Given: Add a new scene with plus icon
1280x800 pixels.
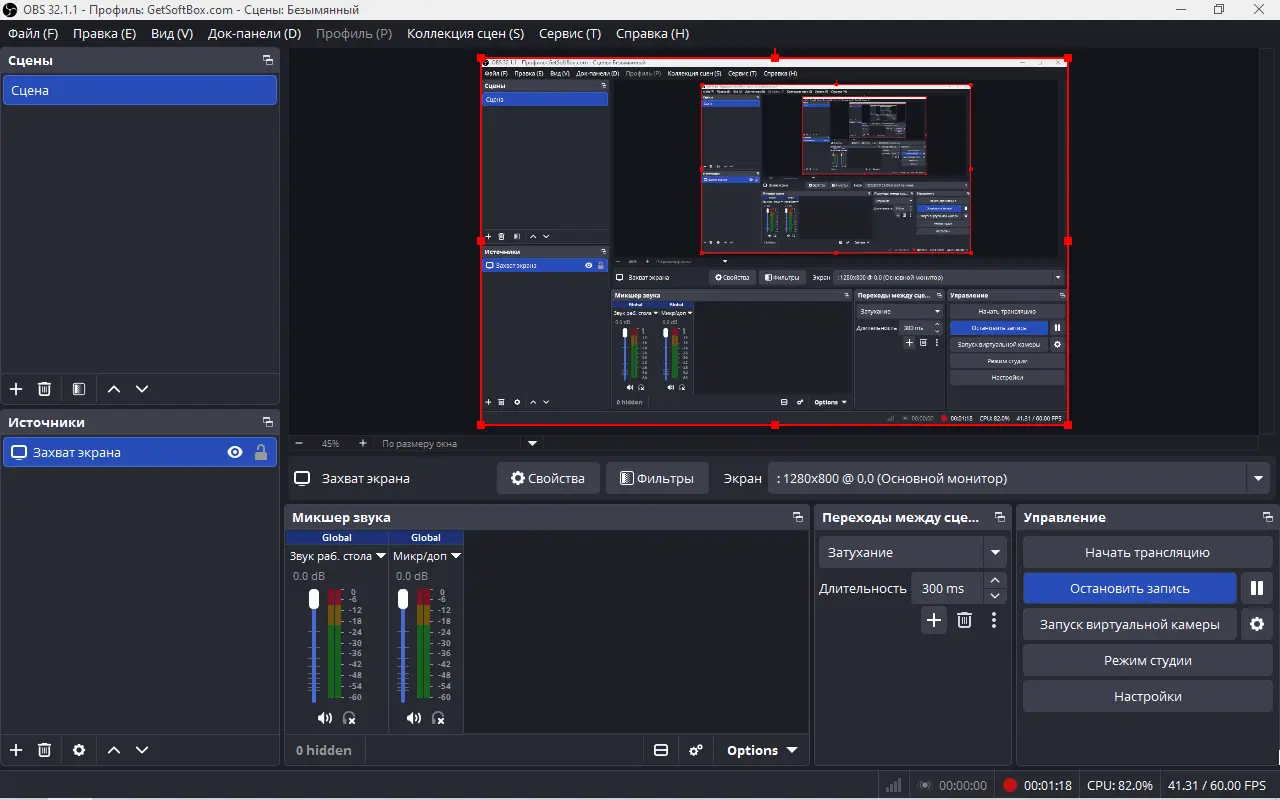Looking at the screenshot, I should click(x=16, y=389).
